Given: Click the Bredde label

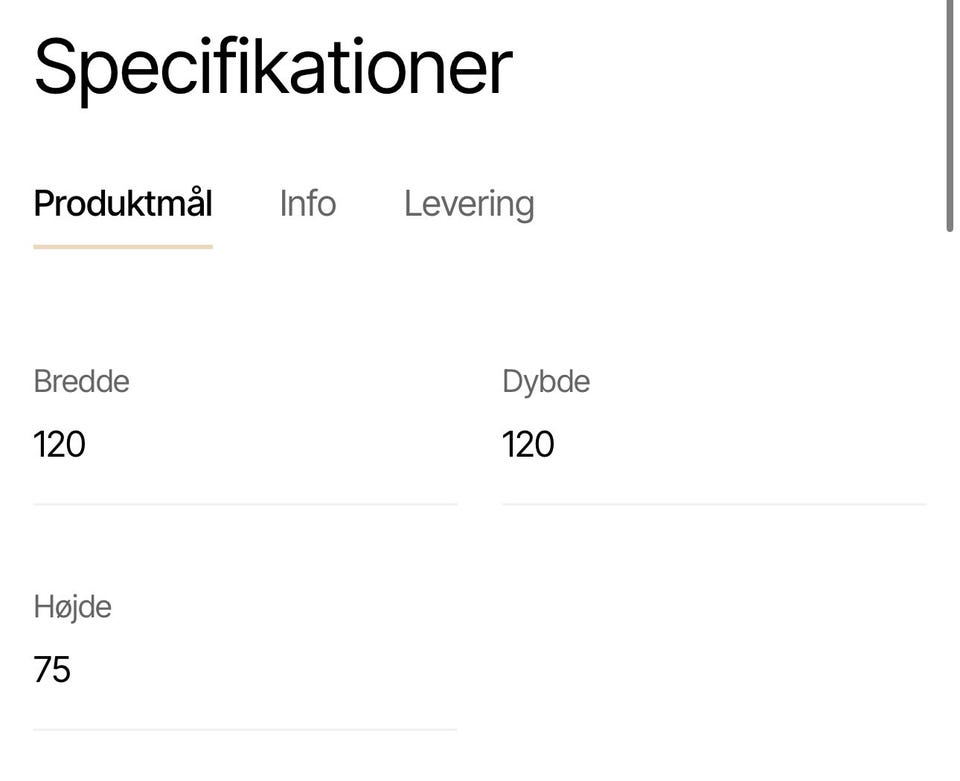Looking at the screenshot, I should [81, 381].
